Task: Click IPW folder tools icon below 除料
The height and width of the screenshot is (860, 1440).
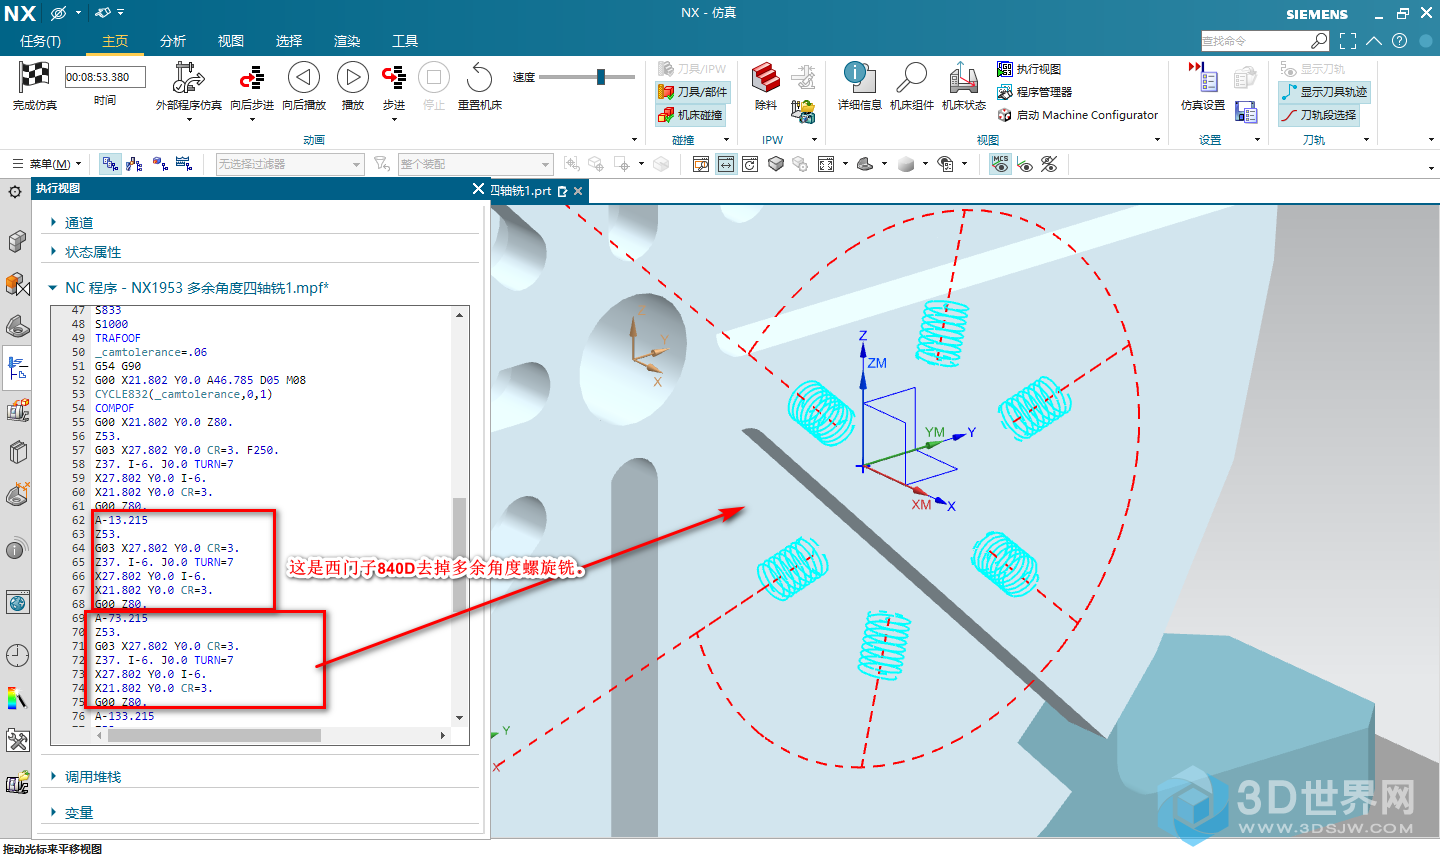Action: [x=802, y=111]
